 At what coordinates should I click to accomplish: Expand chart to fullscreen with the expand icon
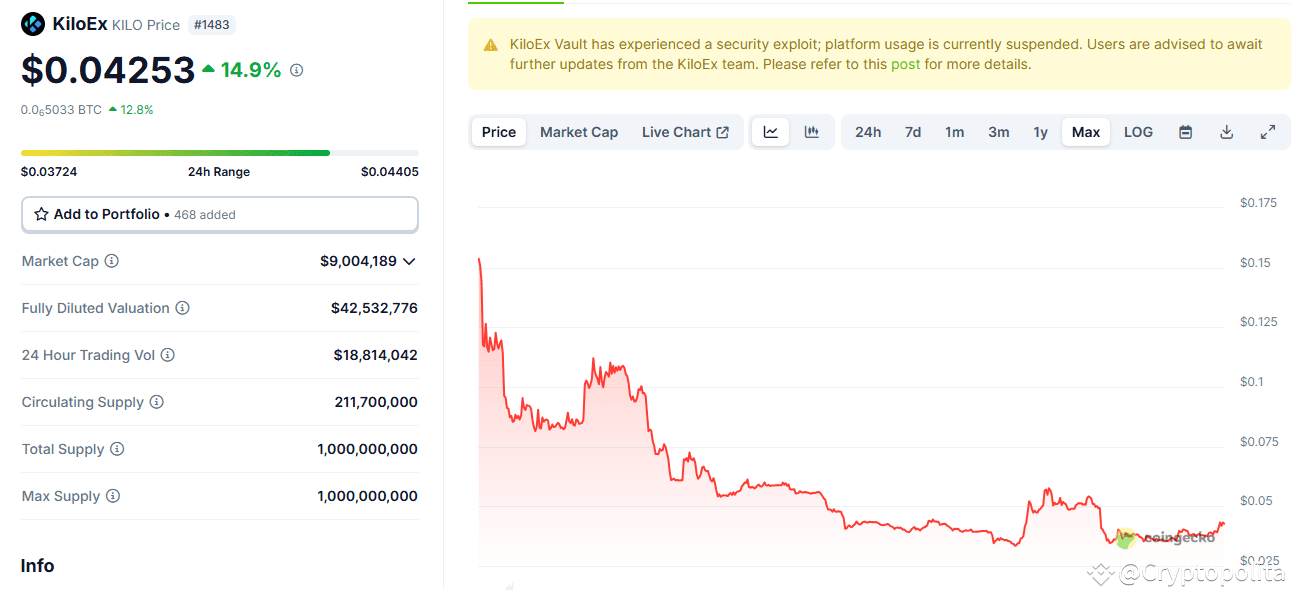[1268, 131]
